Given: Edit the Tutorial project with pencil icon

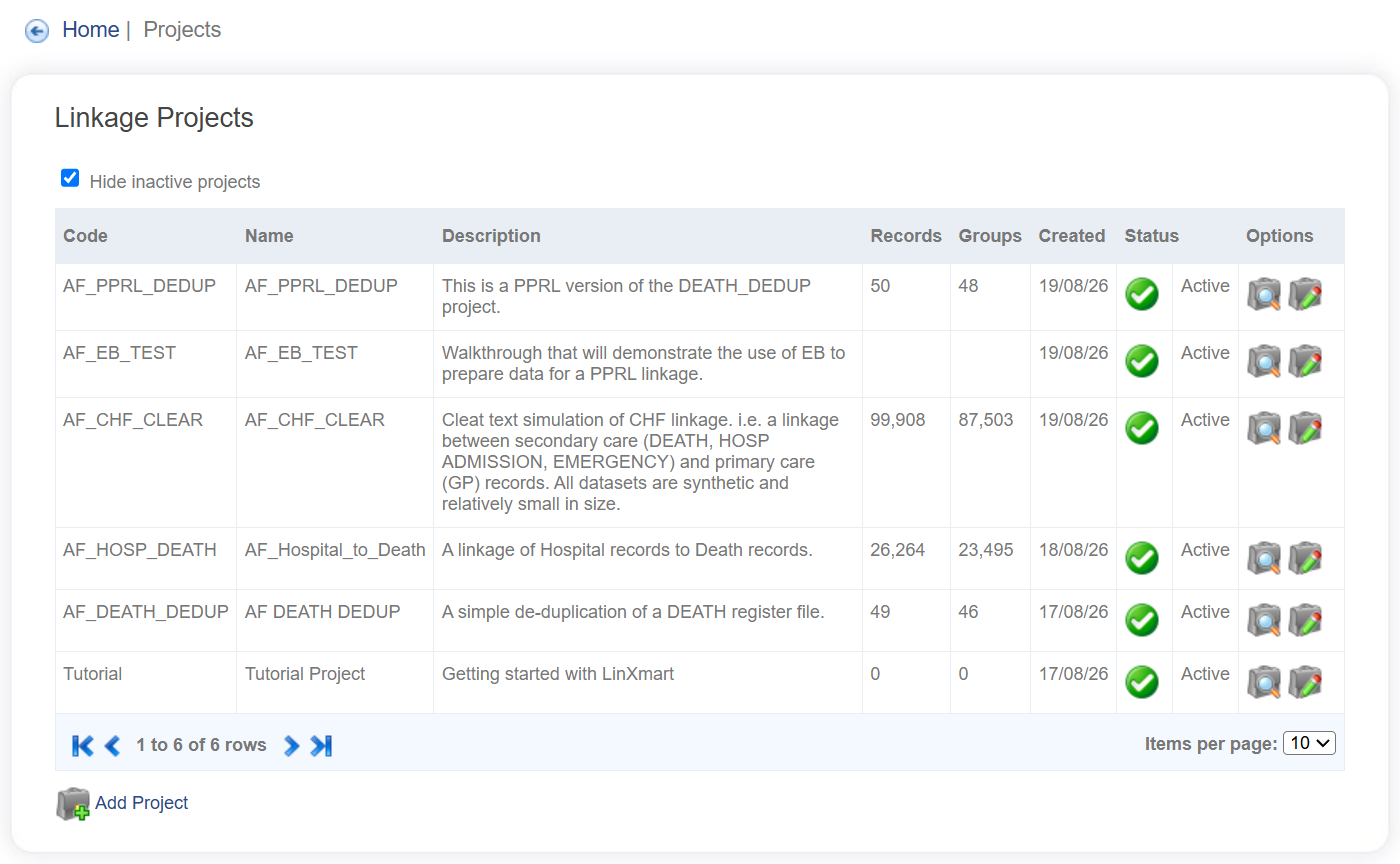Looking at the screenshot, I should click(x=1305, y=683).
